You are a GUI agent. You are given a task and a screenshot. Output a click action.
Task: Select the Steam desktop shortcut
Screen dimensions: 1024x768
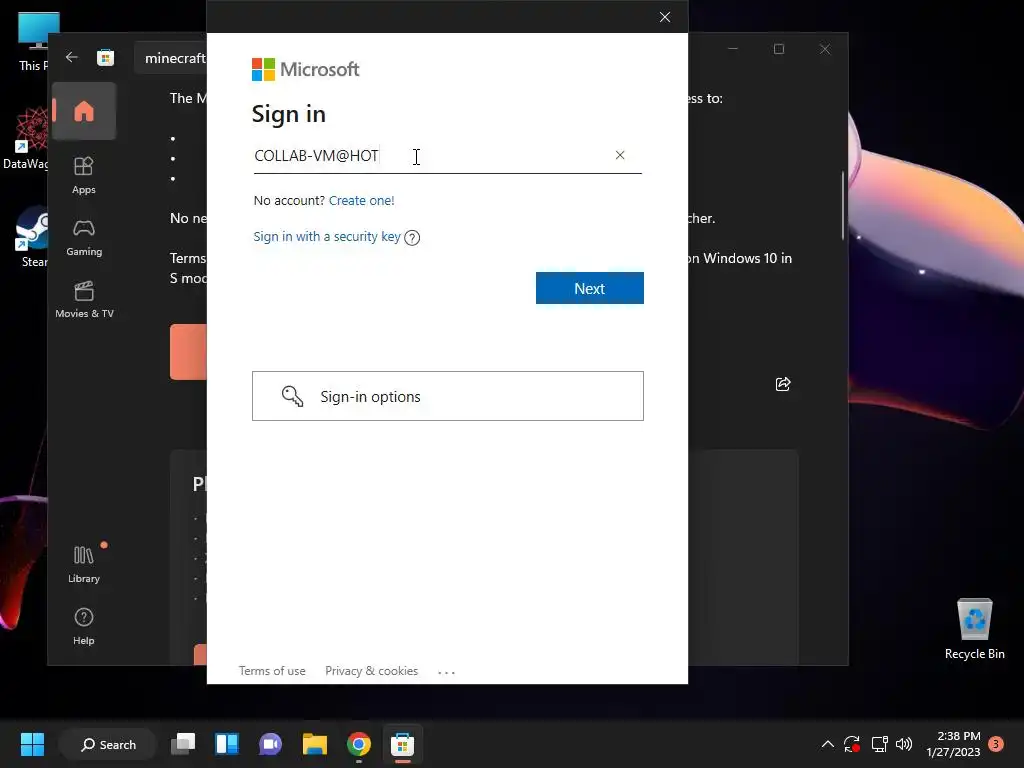pos(31,238)
